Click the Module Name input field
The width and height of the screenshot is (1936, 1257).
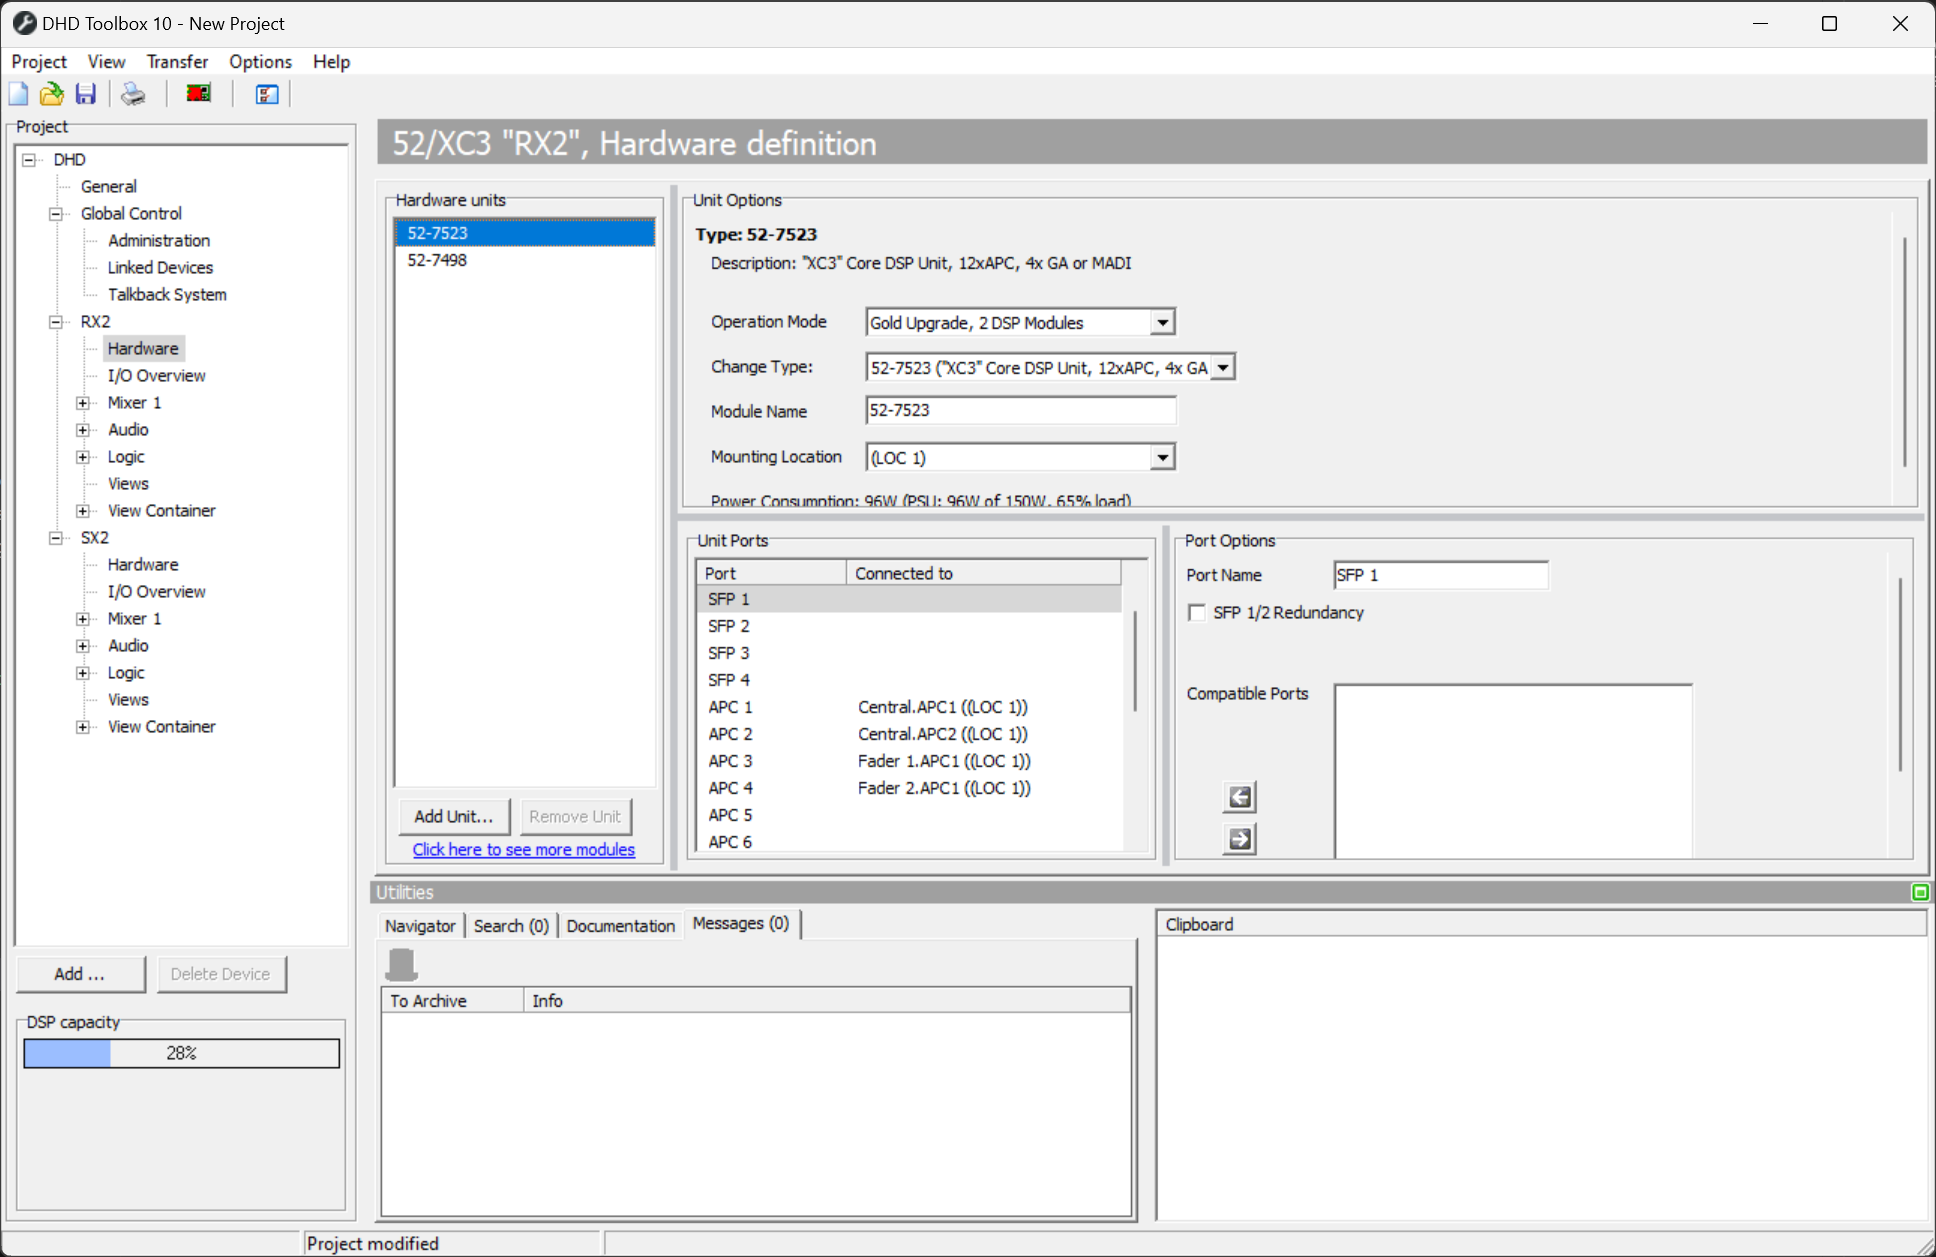(x=1020, y=411)
